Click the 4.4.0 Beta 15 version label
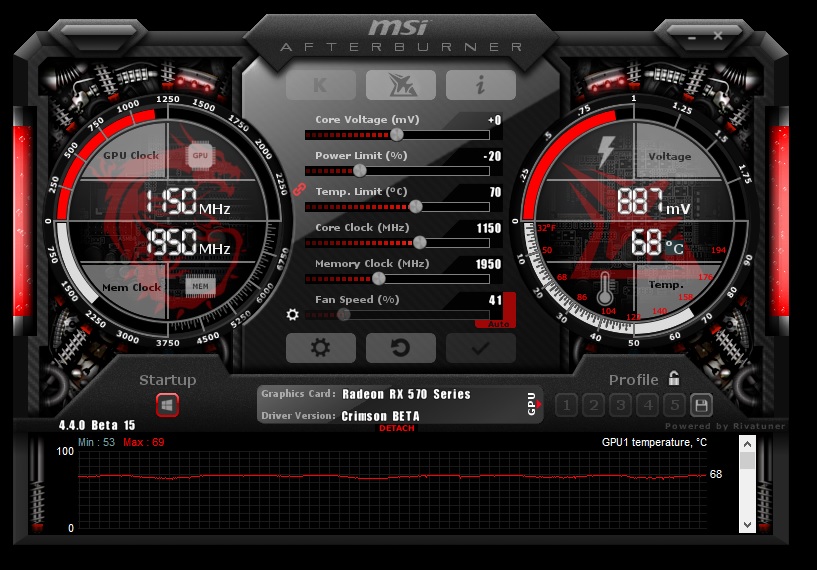 point(97,425)
